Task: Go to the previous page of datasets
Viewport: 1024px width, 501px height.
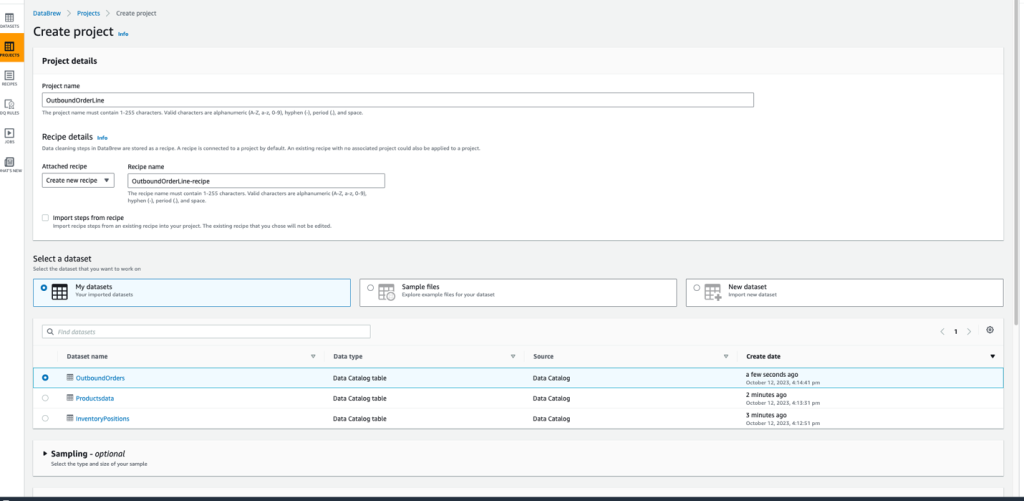Action: coord(942,332)
